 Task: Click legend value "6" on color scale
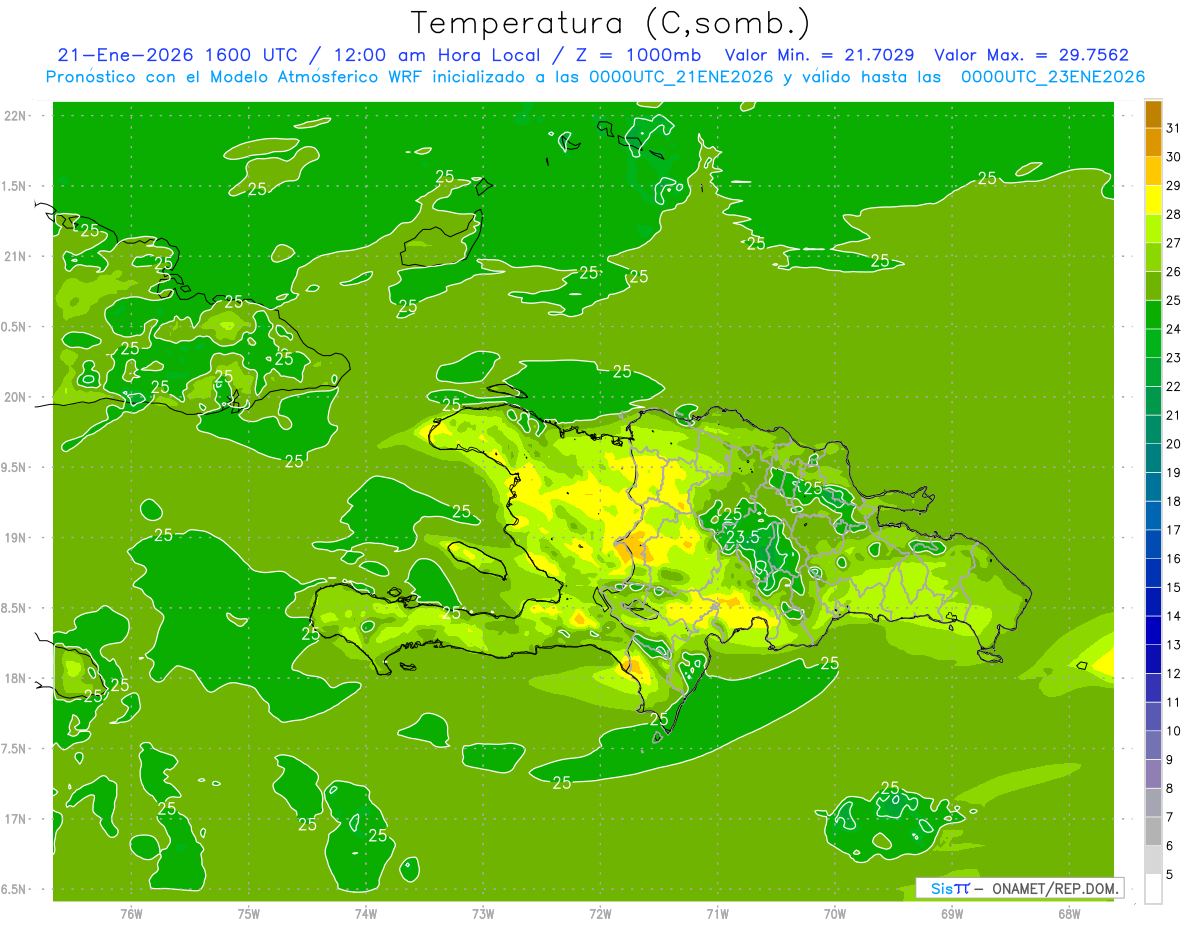1170,846
